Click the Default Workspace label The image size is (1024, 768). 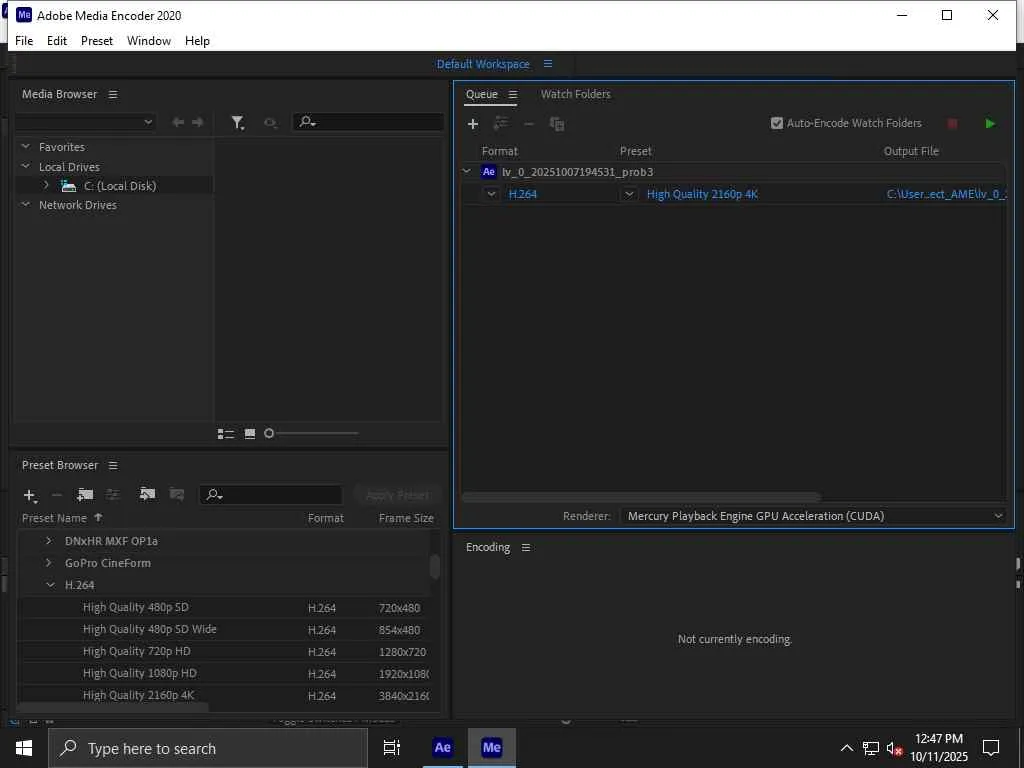tap(483, 64)
